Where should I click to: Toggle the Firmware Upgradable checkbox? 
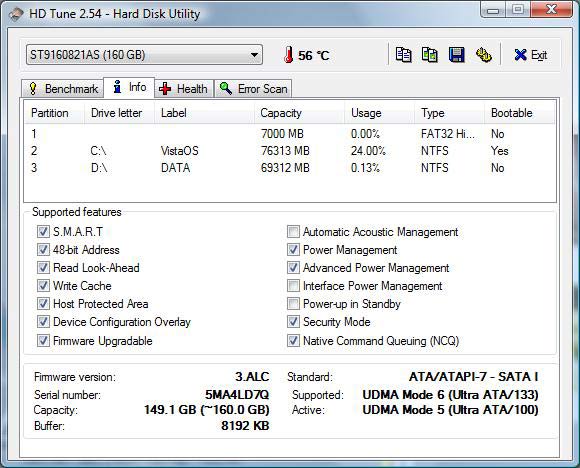tap(43, 340)
